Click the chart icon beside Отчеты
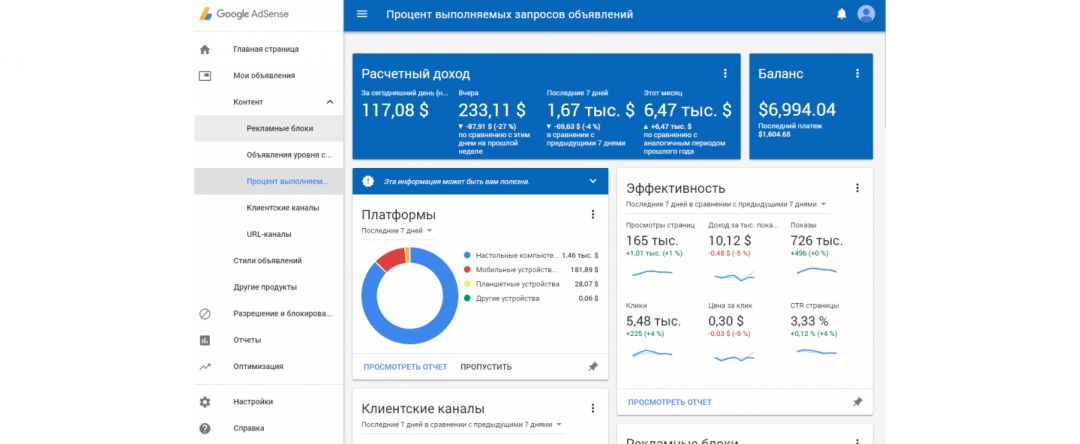 (x=205, y=340)
